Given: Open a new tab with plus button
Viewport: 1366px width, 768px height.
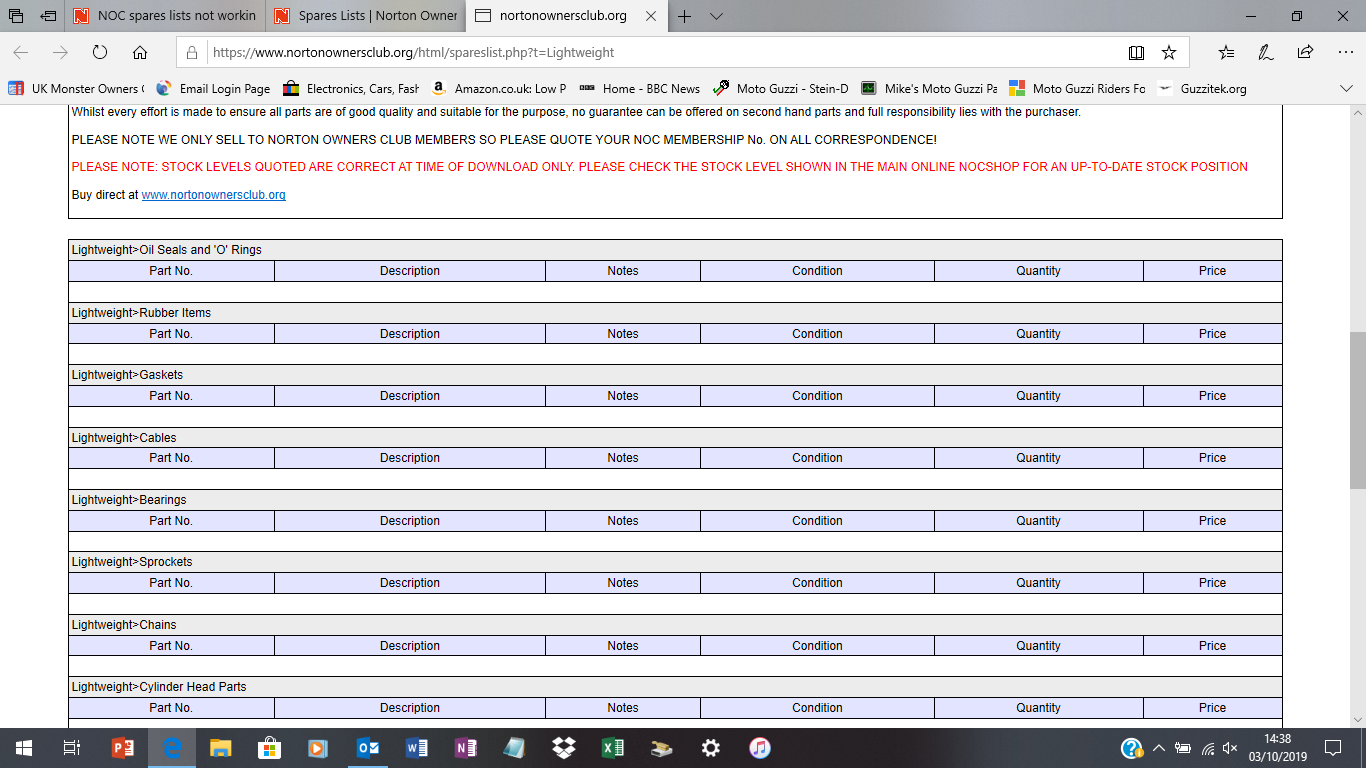Looking at the screenshot, I should 685,16.
